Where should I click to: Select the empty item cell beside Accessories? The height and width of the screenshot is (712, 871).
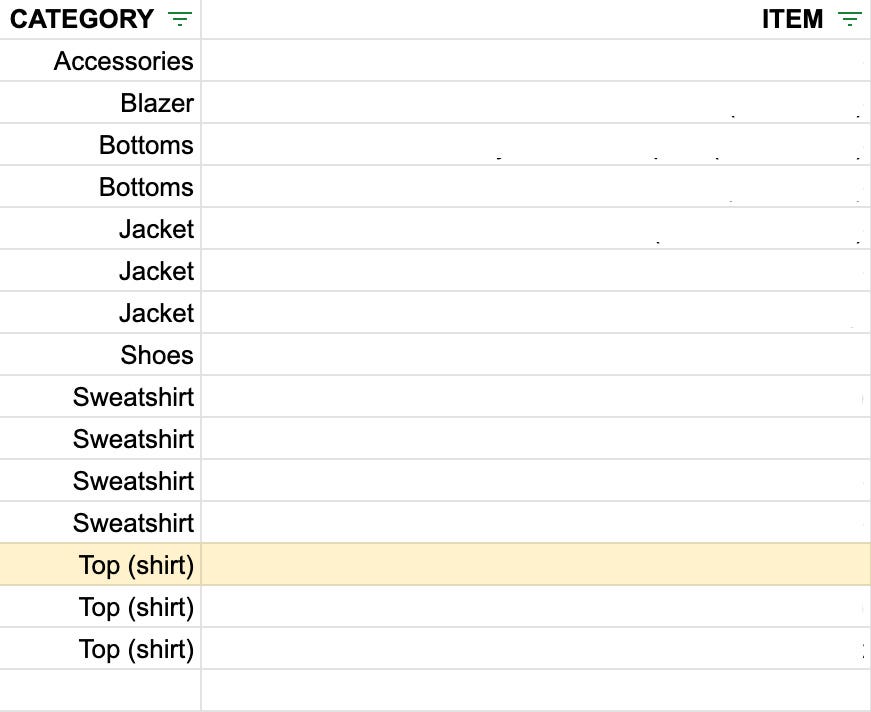[x=536, y=61]
